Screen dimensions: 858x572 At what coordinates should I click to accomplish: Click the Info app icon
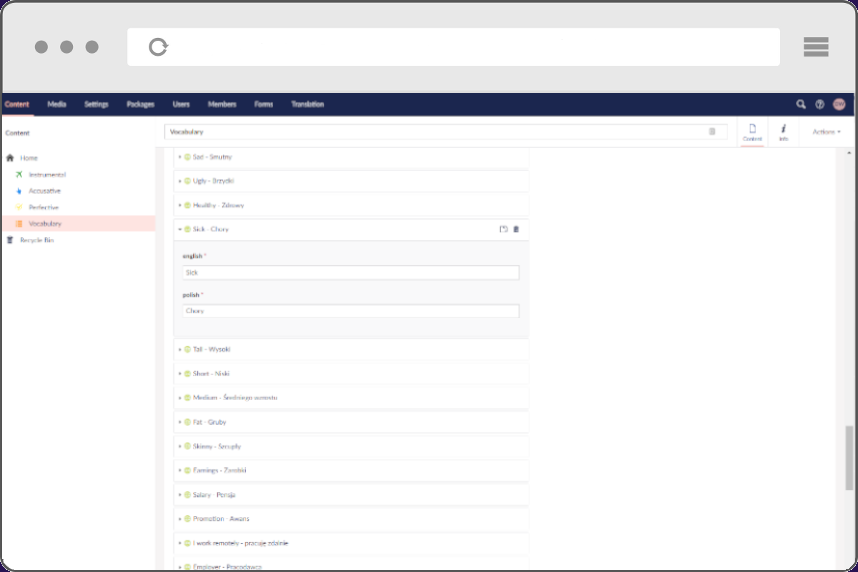click(783, 132)
